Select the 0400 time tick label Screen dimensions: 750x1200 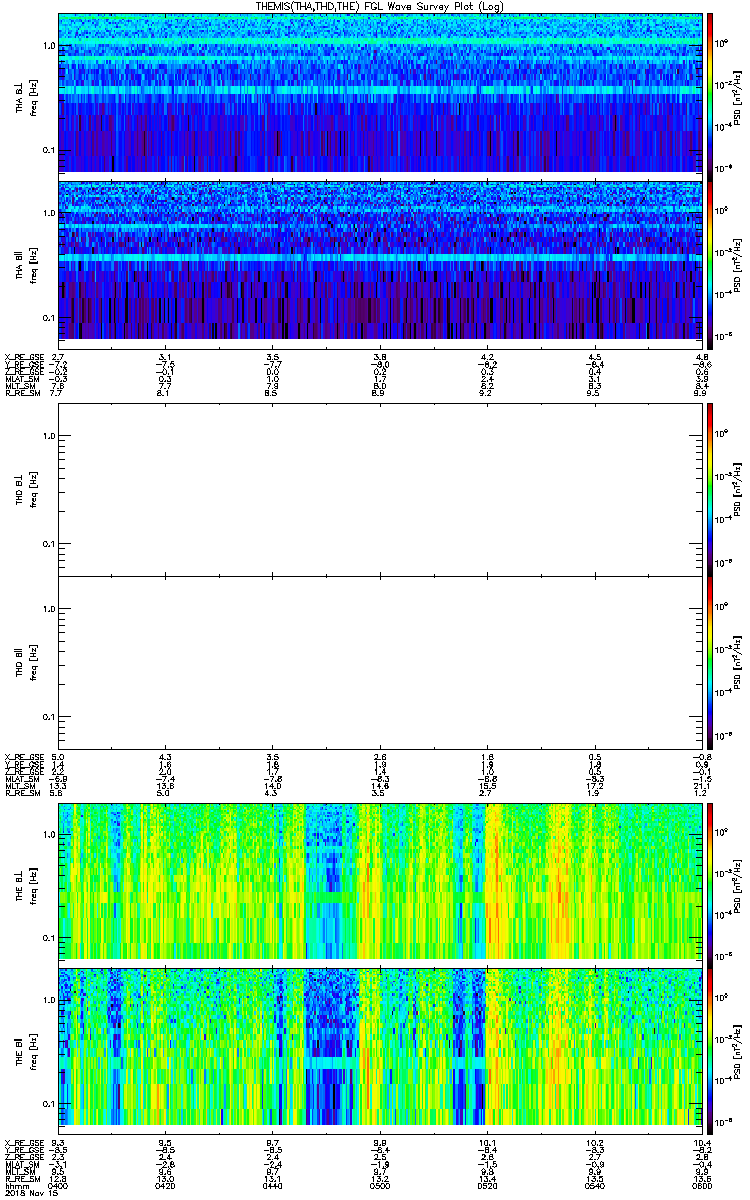click(x=58, y=1186)
